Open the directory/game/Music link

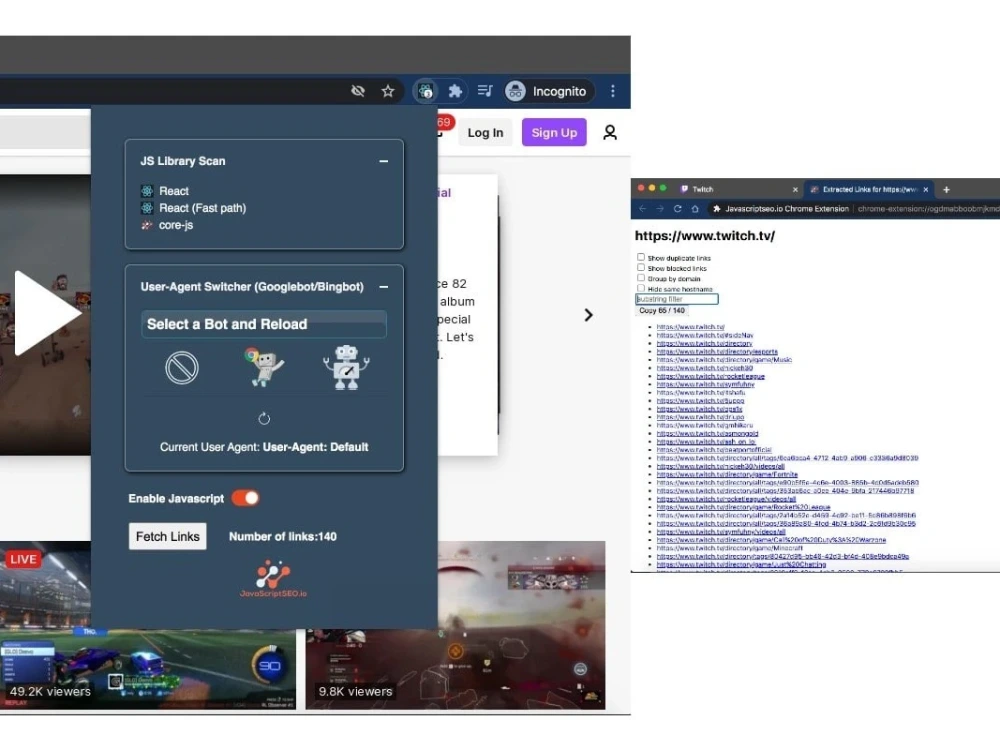point(724,360)
